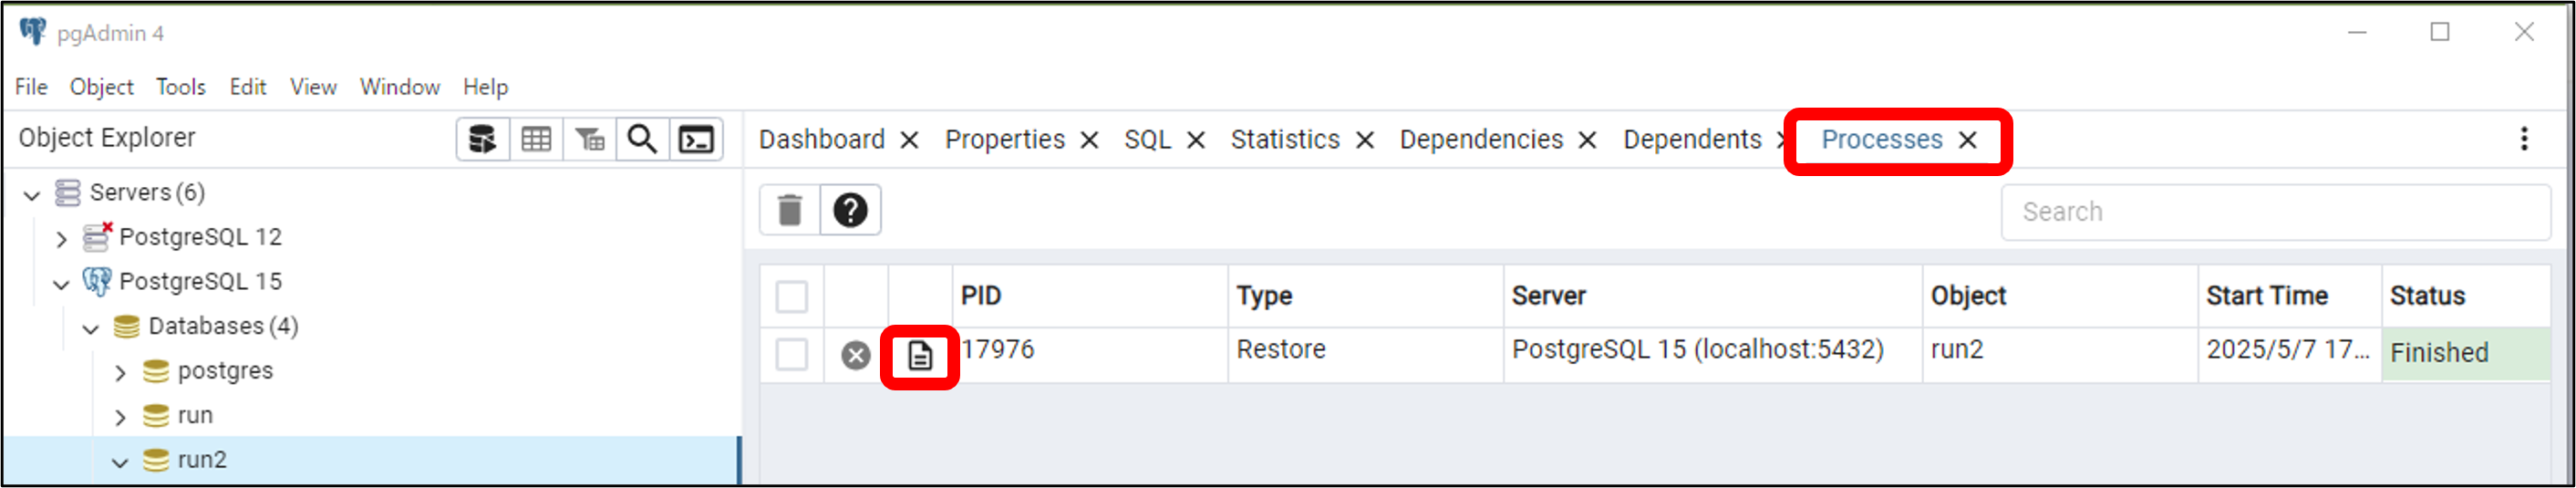Viewport: 2576px width, 488px height.
Task: Collapse the Databases (4) node
Action: [x=91, y=328]
